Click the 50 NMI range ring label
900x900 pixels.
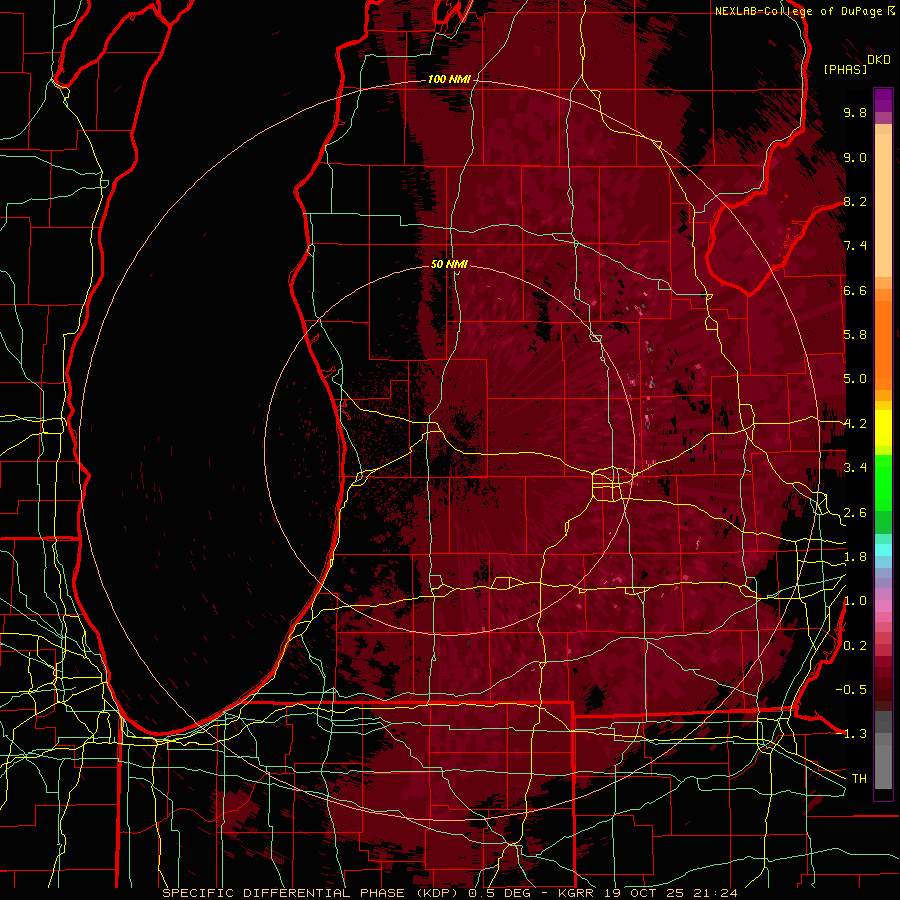point(449,264)
